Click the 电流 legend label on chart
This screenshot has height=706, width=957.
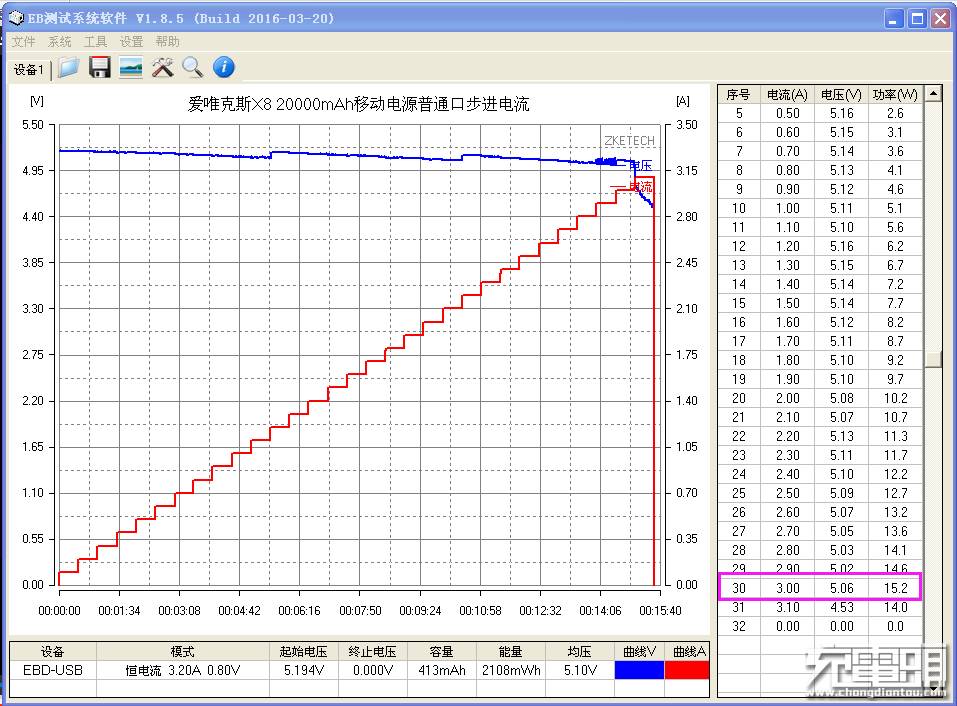[x=641, y=187]
